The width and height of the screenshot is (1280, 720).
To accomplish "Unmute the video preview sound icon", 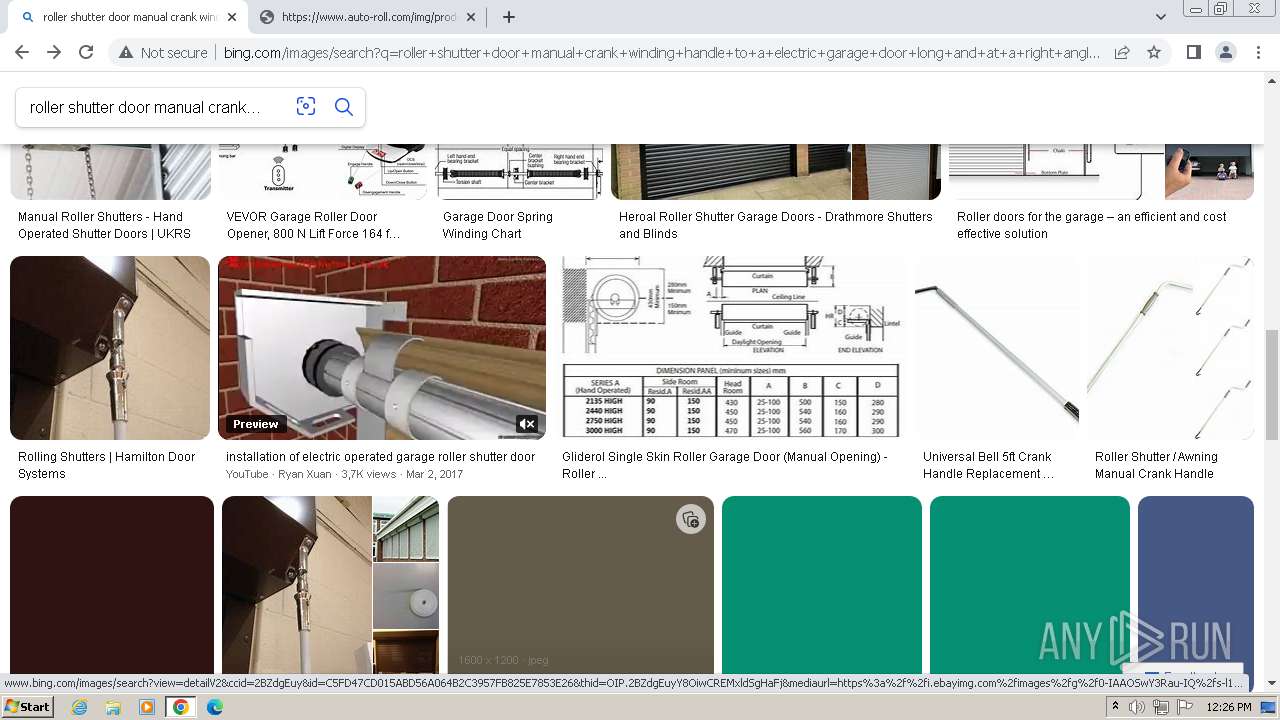I will coord(527,424).
